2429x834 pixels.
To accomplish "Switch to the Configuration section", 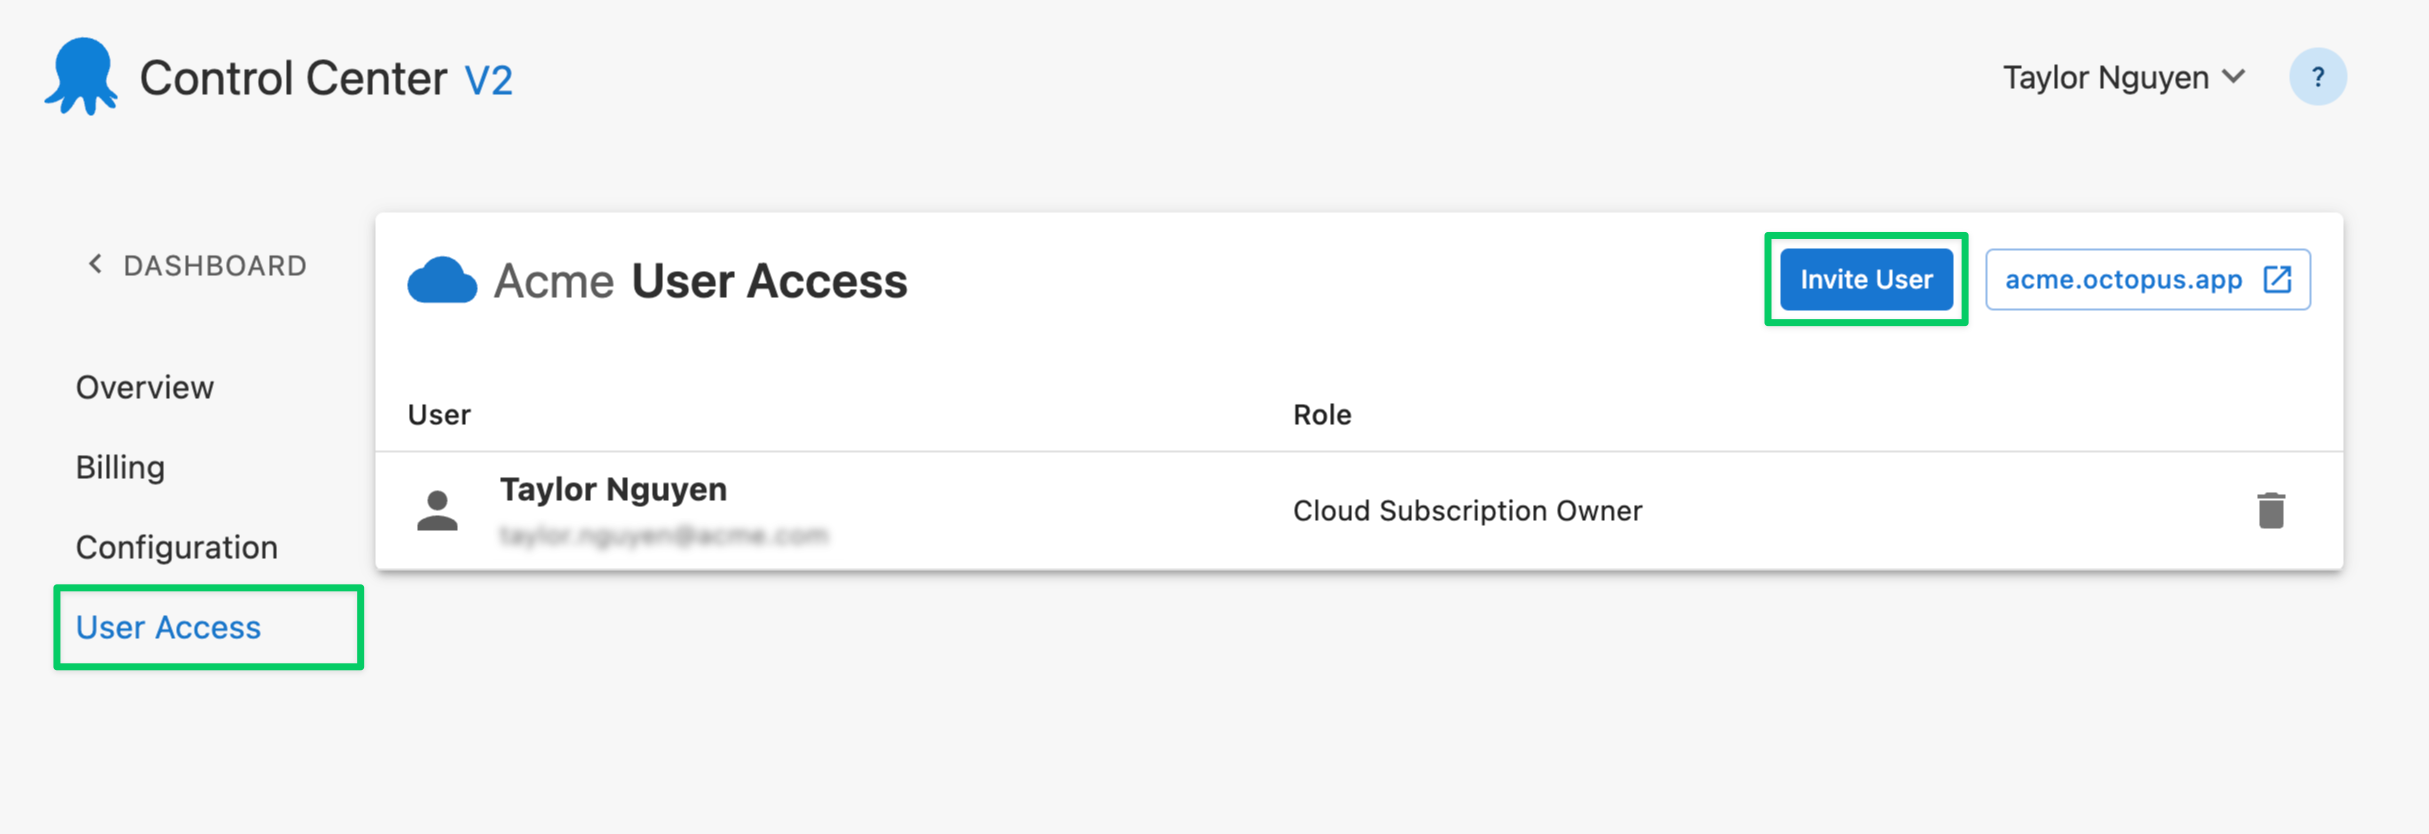I will (177, 547).
